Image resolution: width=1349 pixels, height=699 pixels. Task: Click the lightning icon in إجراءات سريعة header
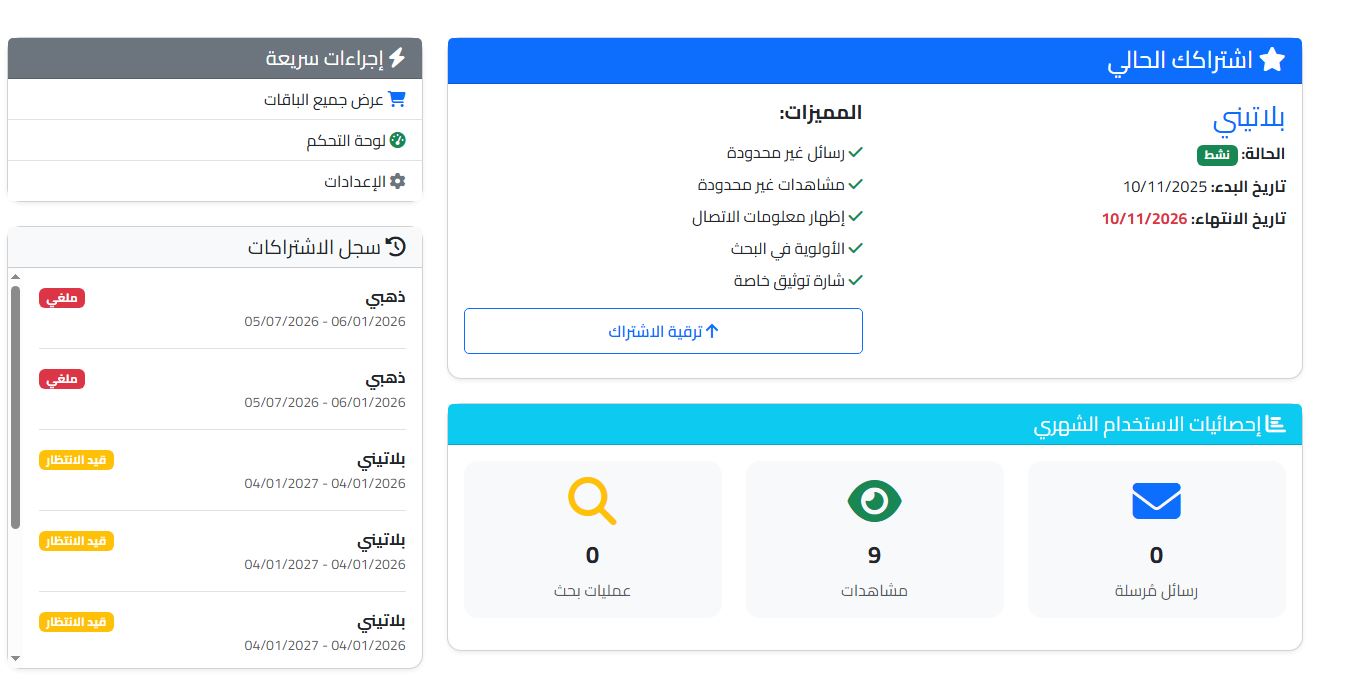[x=399, y=58]
